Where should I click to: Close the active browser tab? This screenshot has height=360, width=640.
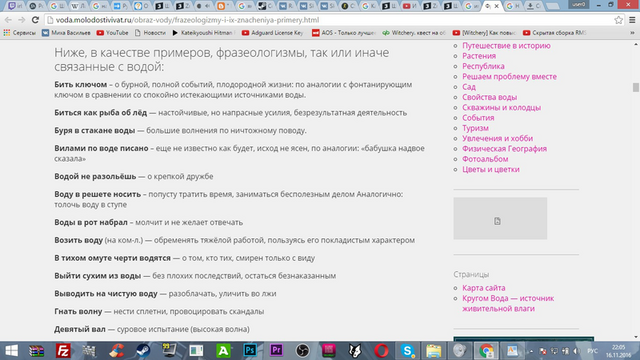tap(496, 6)
